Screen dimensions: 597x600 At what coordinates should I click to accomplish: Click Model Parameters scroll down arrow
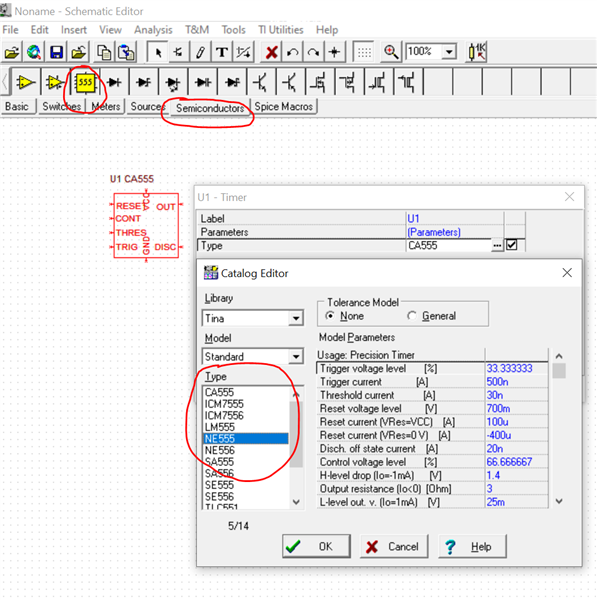(x=559, y=501)
